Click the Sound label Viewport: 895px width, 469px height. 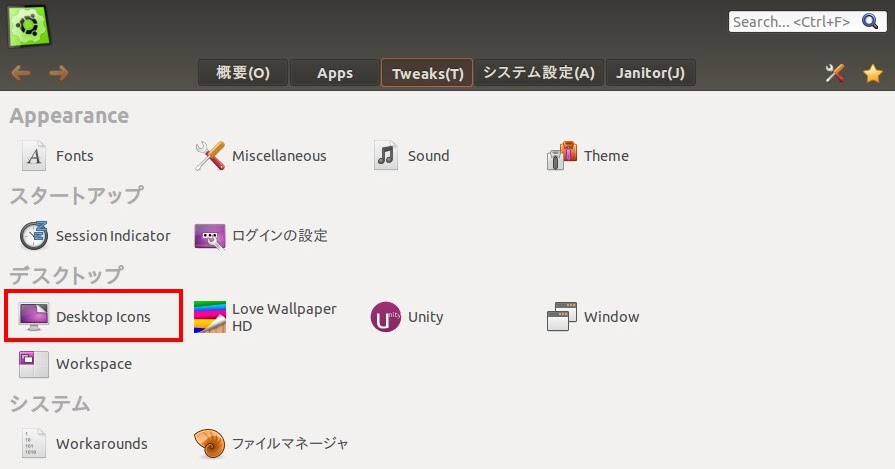tap(429, 156)
